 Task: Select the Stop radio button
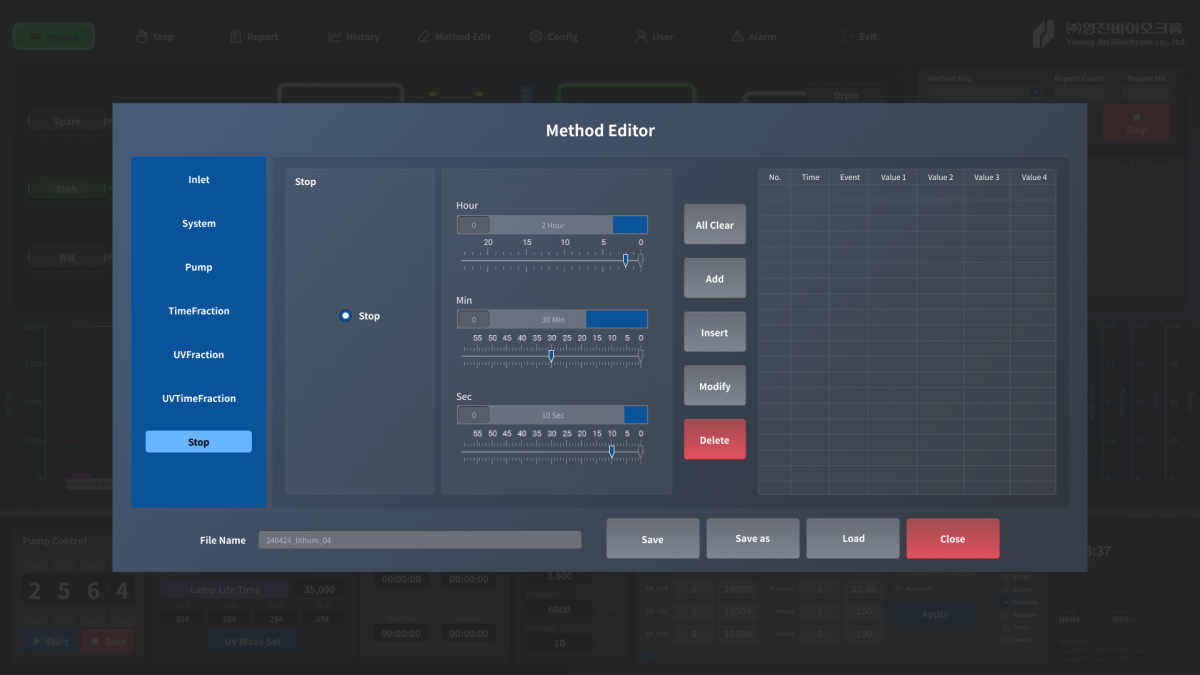[x=346, y=316]
